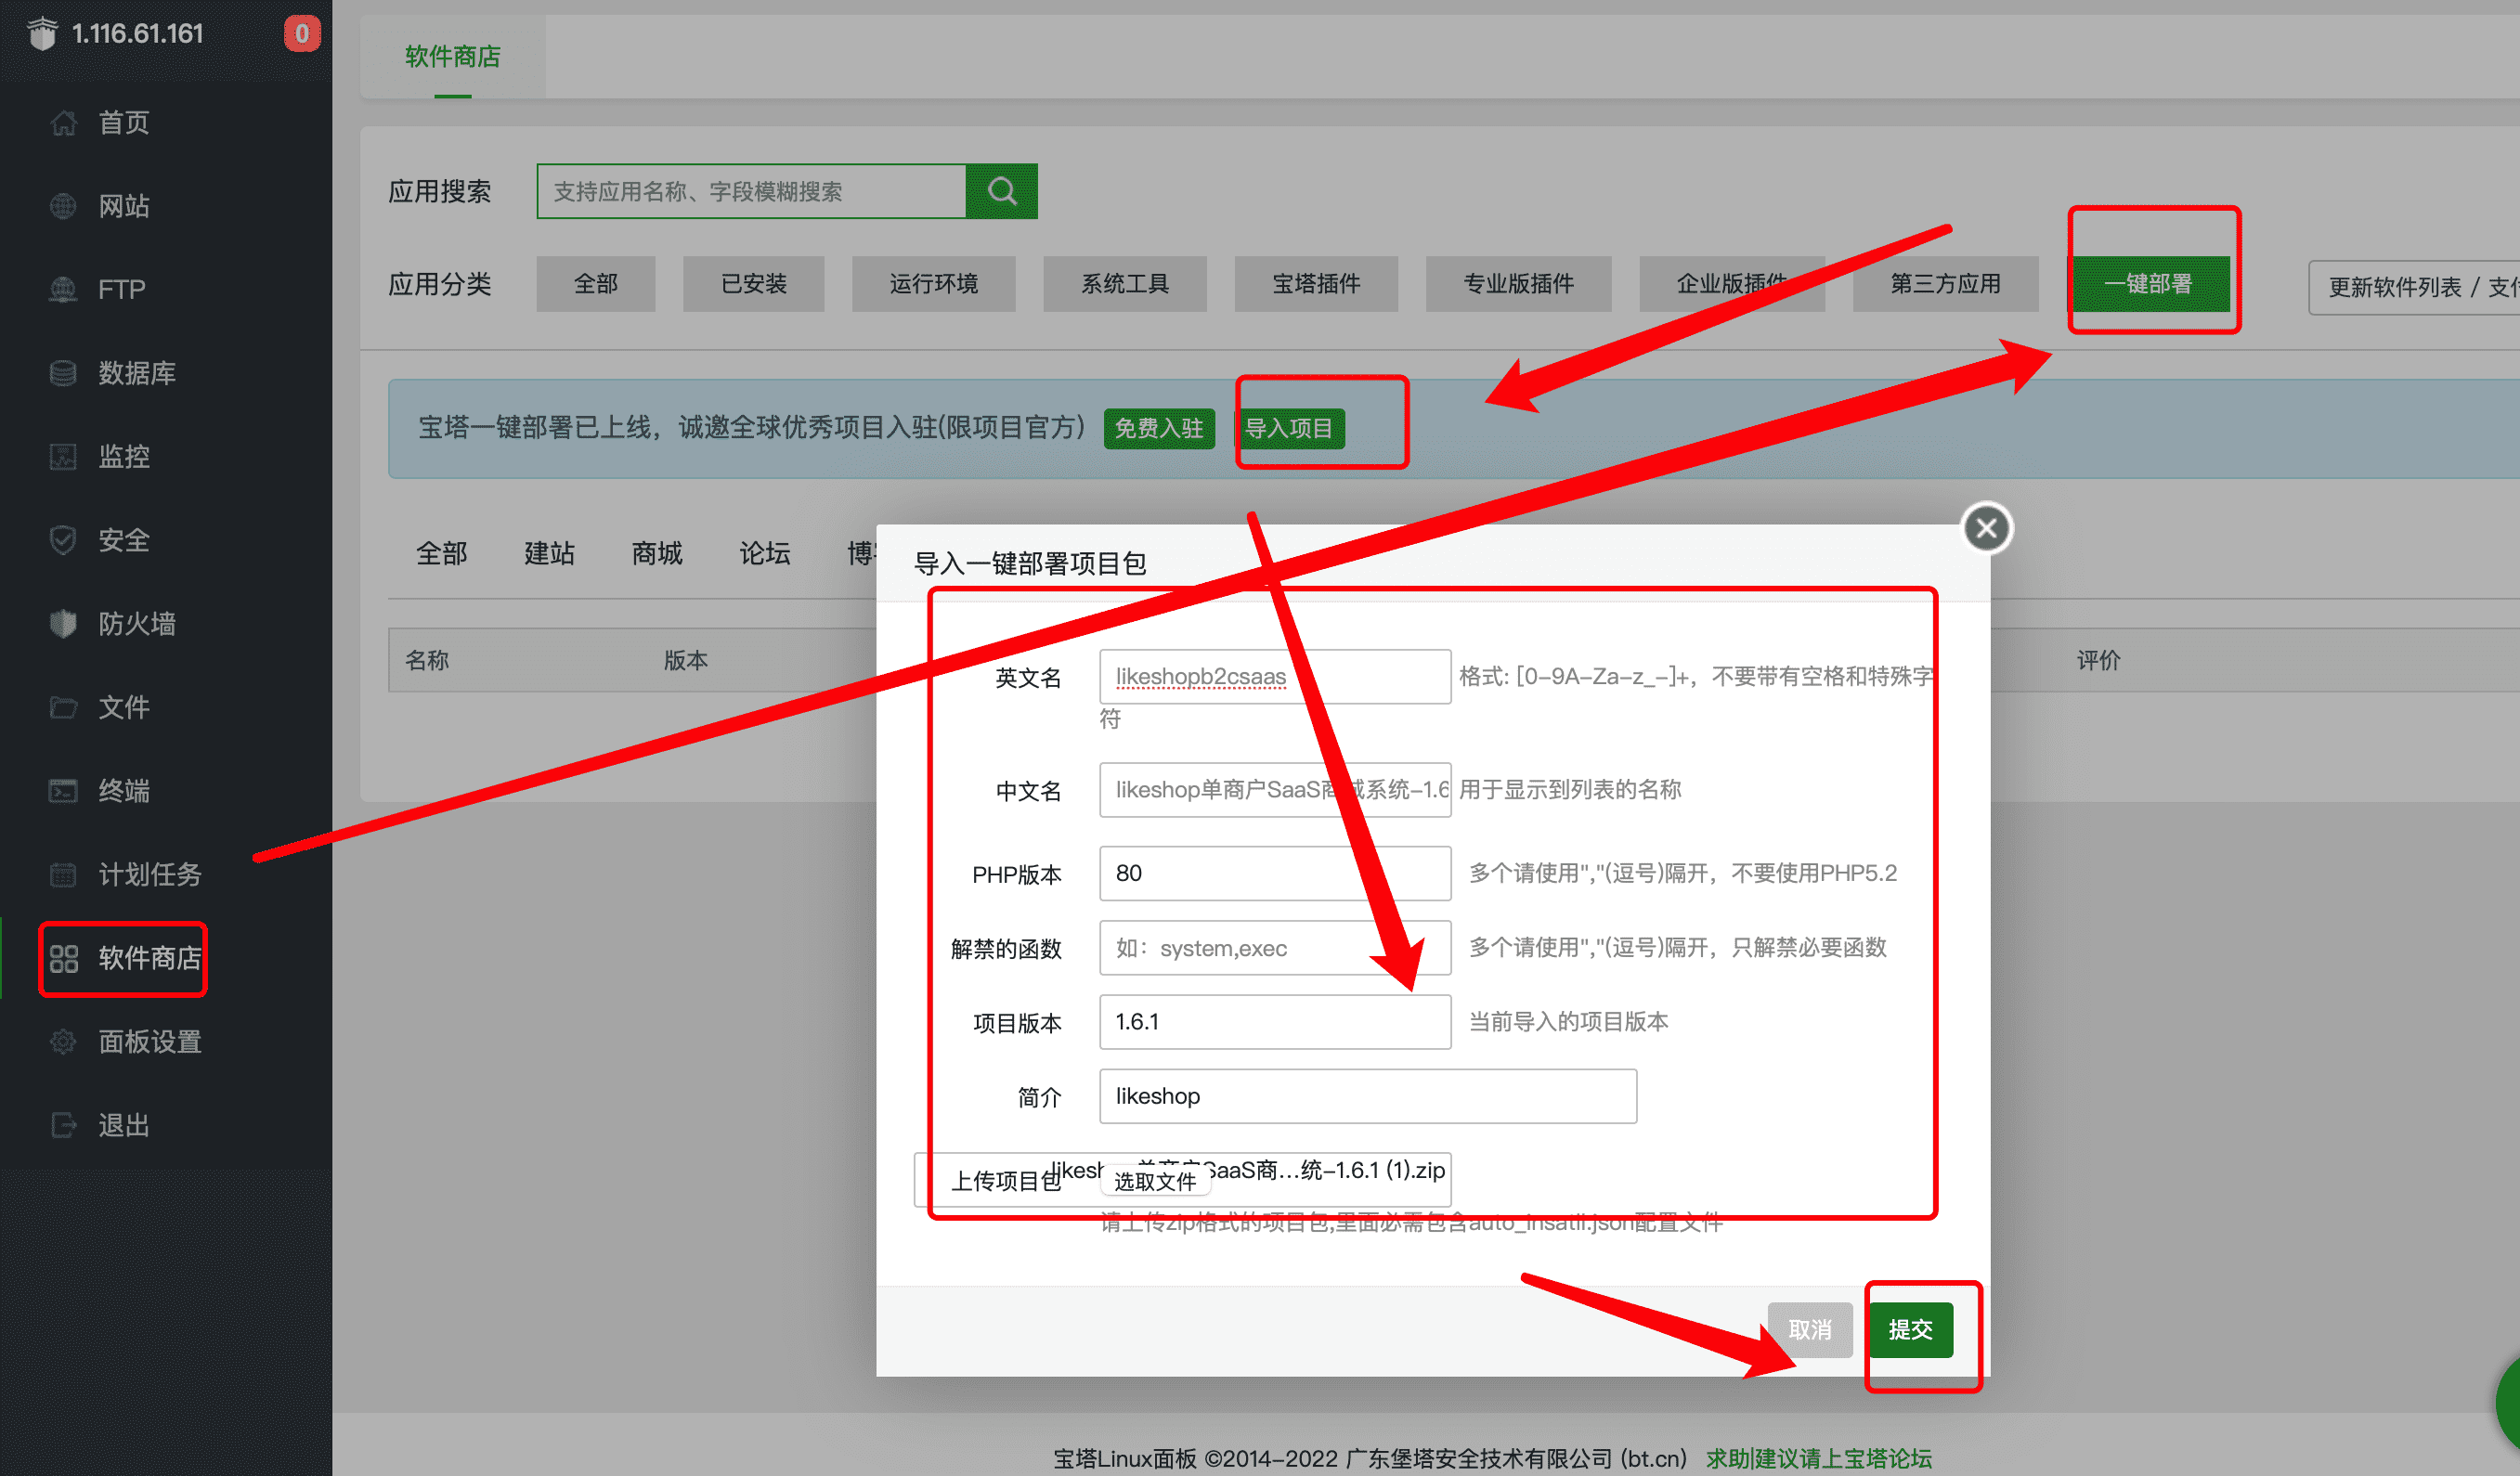This screenshot has width=2520, height=1476.
Task: Select the 宝塔插件 category
Action: click(x=1316, y=284)
